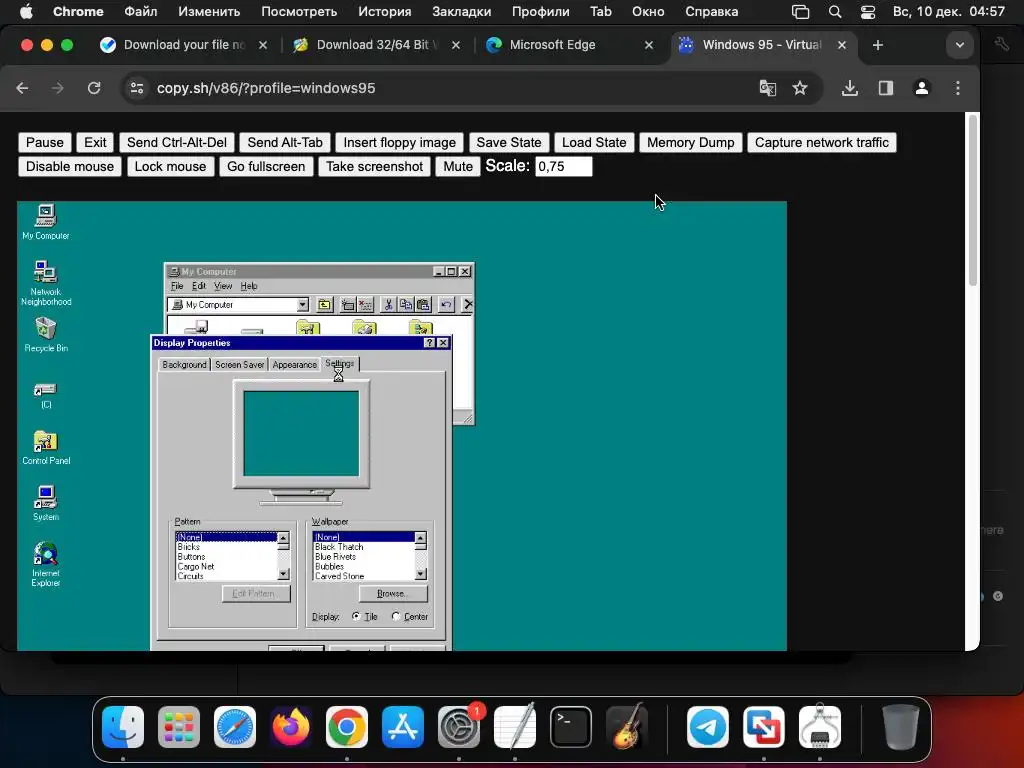Click the browser translate page icon
This screenshot has height=768, width=1024.
tap(768, 88)
